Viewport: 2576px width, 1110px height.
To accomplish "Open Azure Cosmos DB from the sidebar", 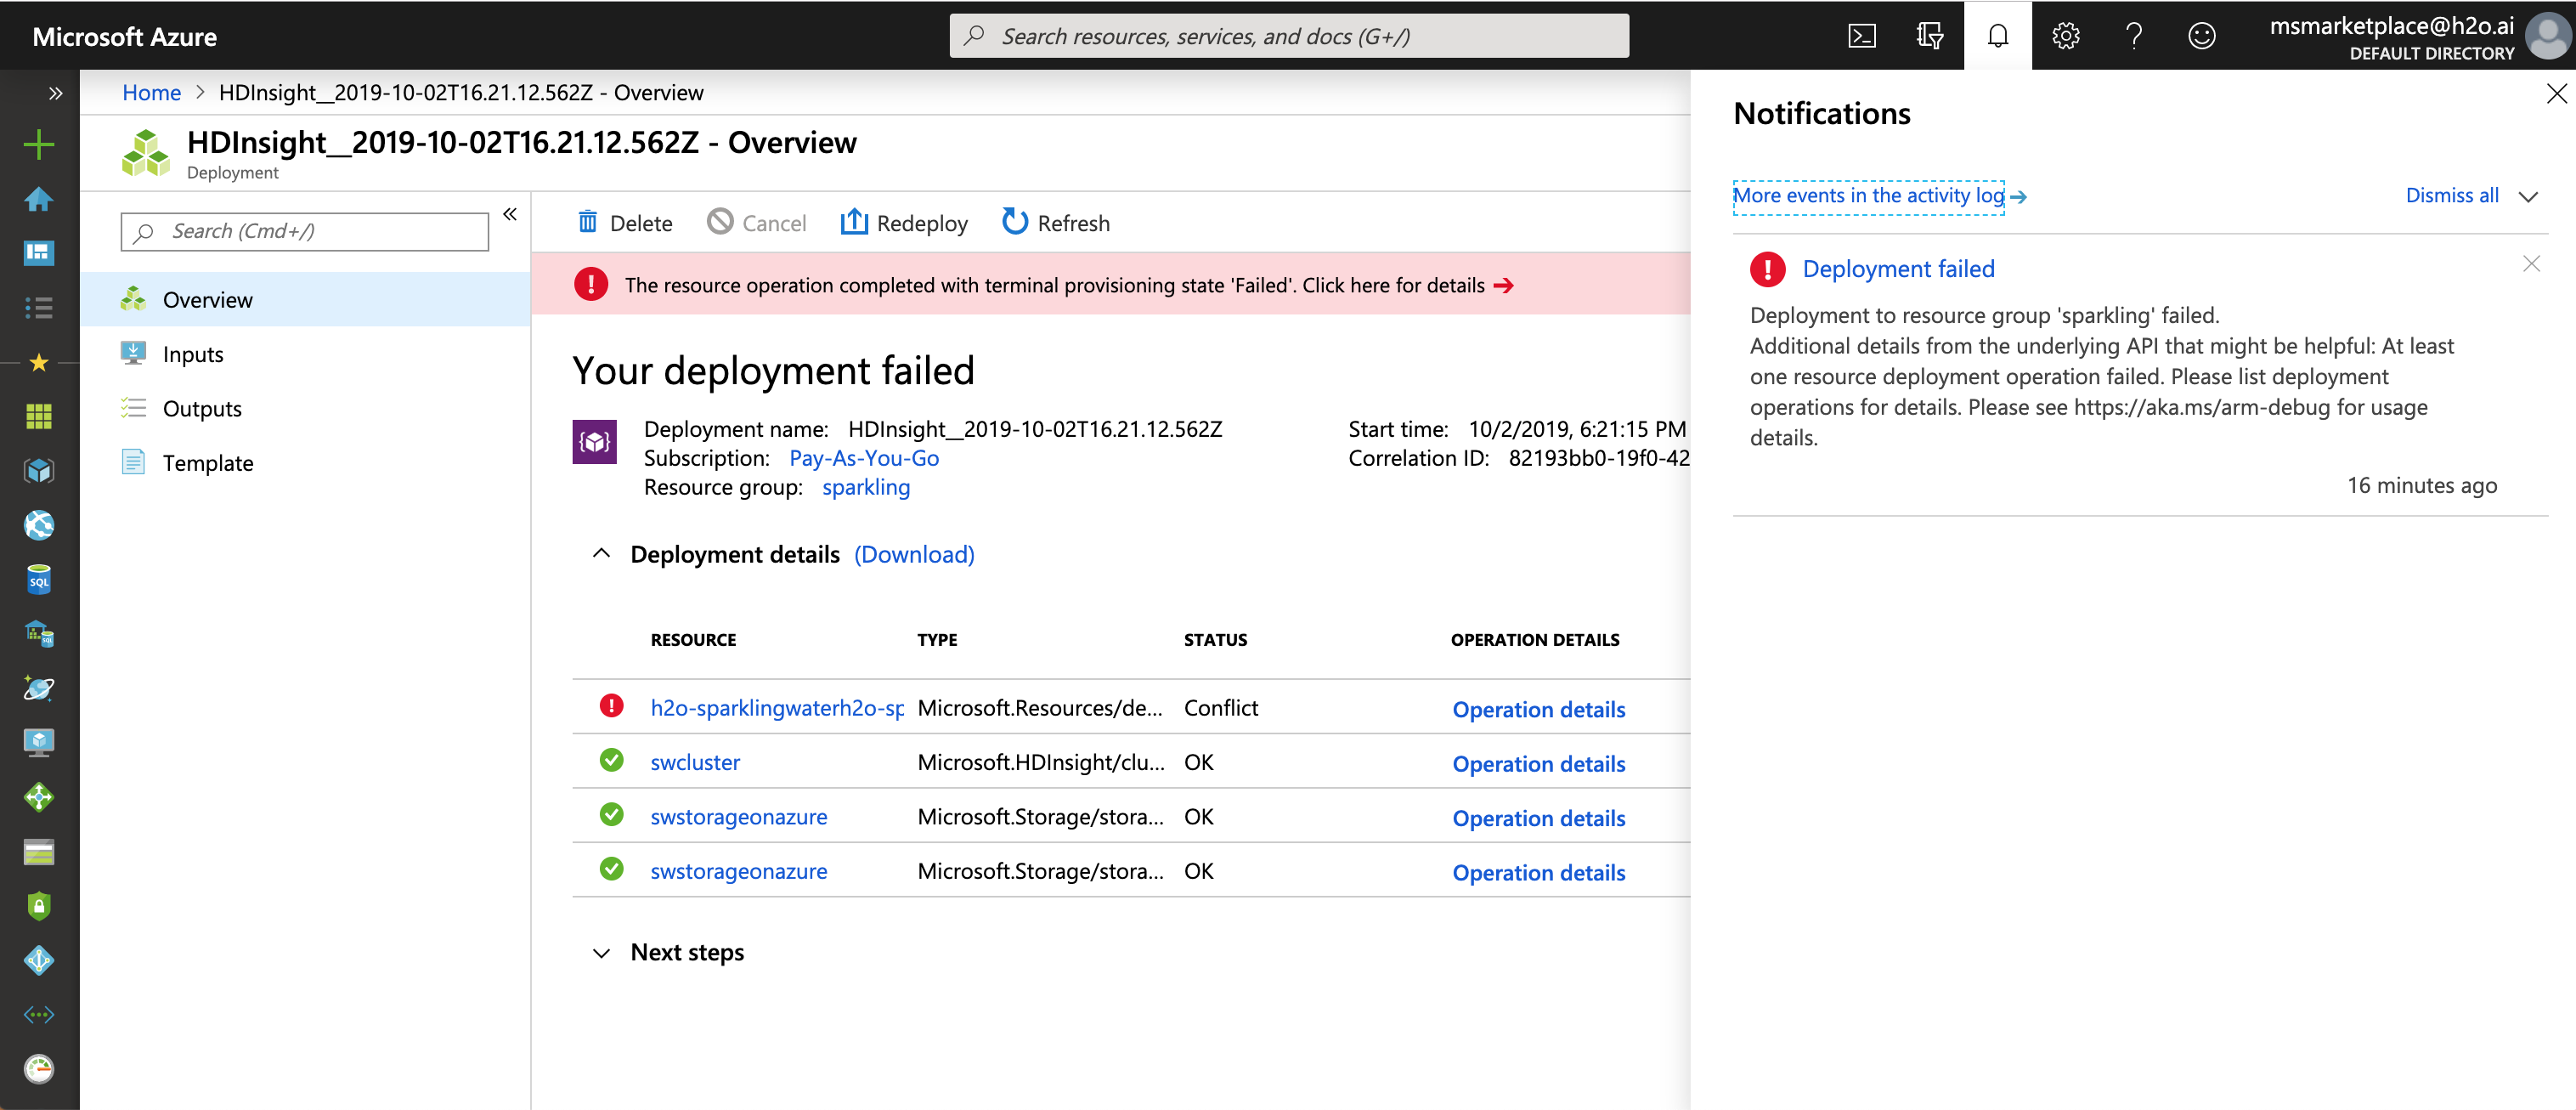I will pos(38,688).
